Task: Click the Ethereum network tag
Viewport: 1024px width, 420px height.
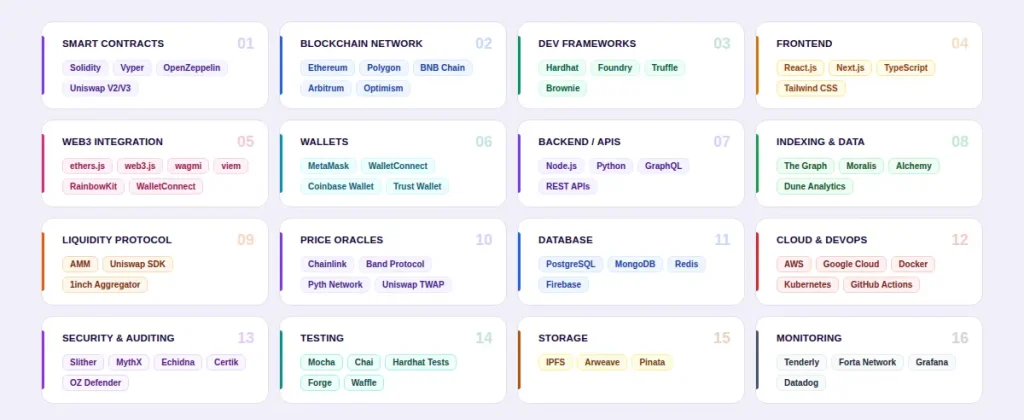Action: tap(328, 68)
